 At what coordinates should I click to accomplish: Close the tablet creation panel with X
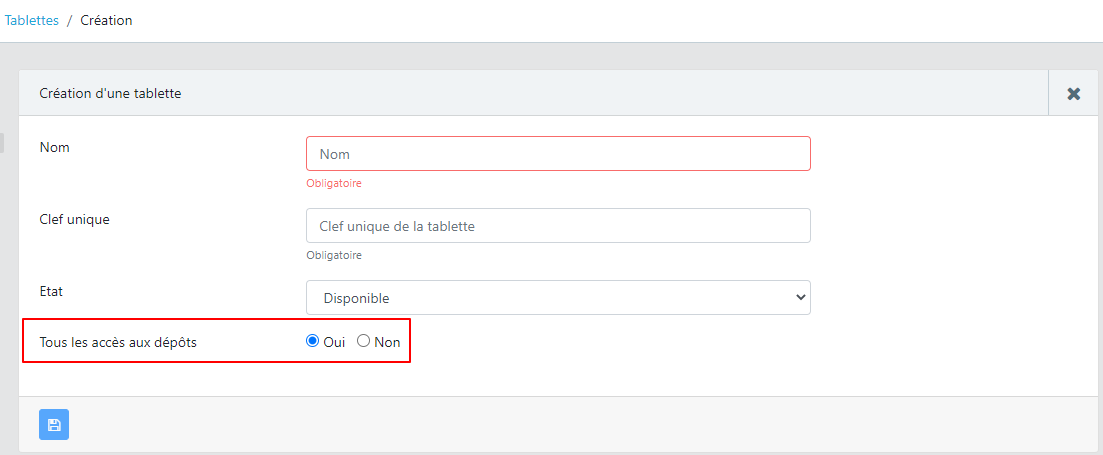pyautogui.click(x=1073, y=94)
